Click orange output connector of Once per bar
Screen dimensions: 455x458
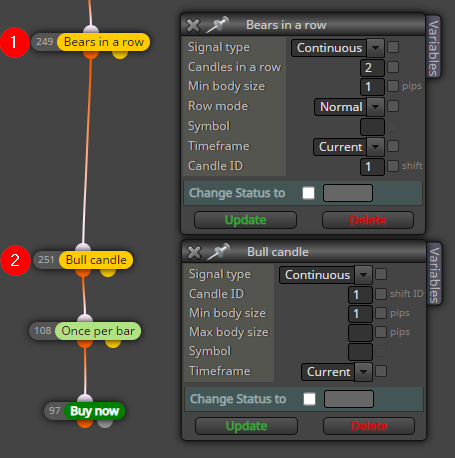(x=85, y=343)
